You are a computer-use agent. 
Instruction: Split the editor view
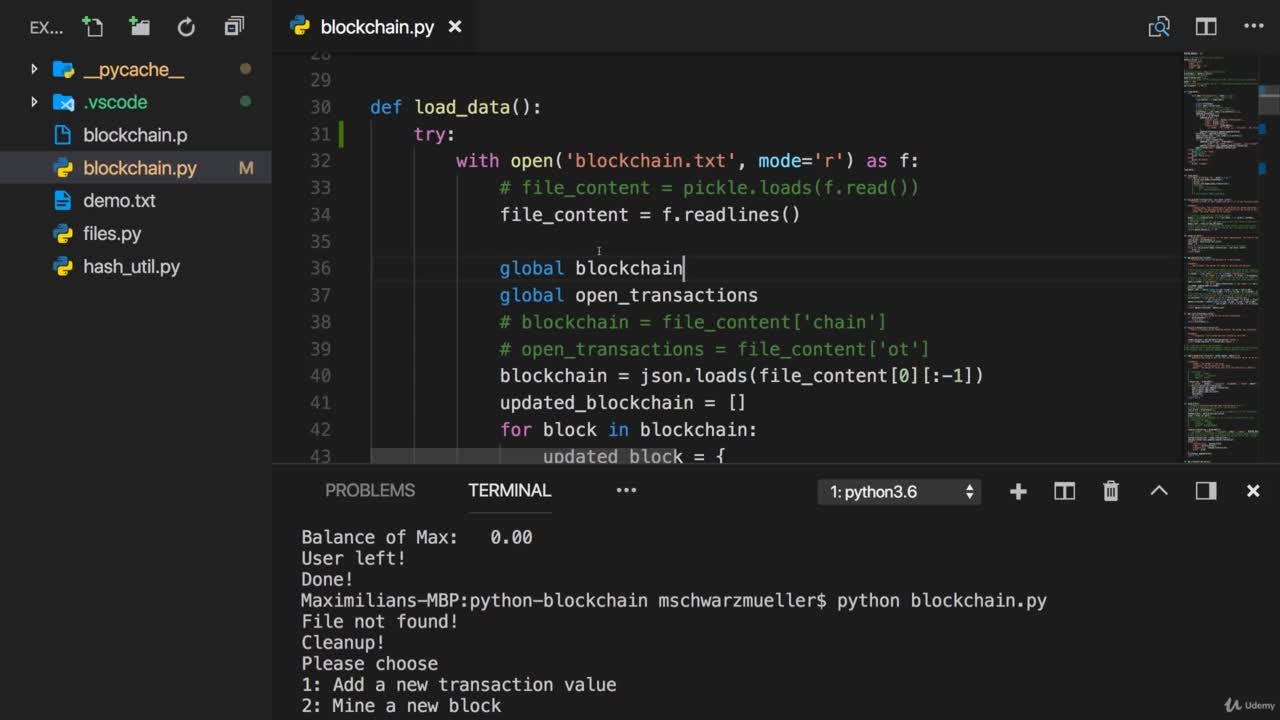pos(1206,27)
